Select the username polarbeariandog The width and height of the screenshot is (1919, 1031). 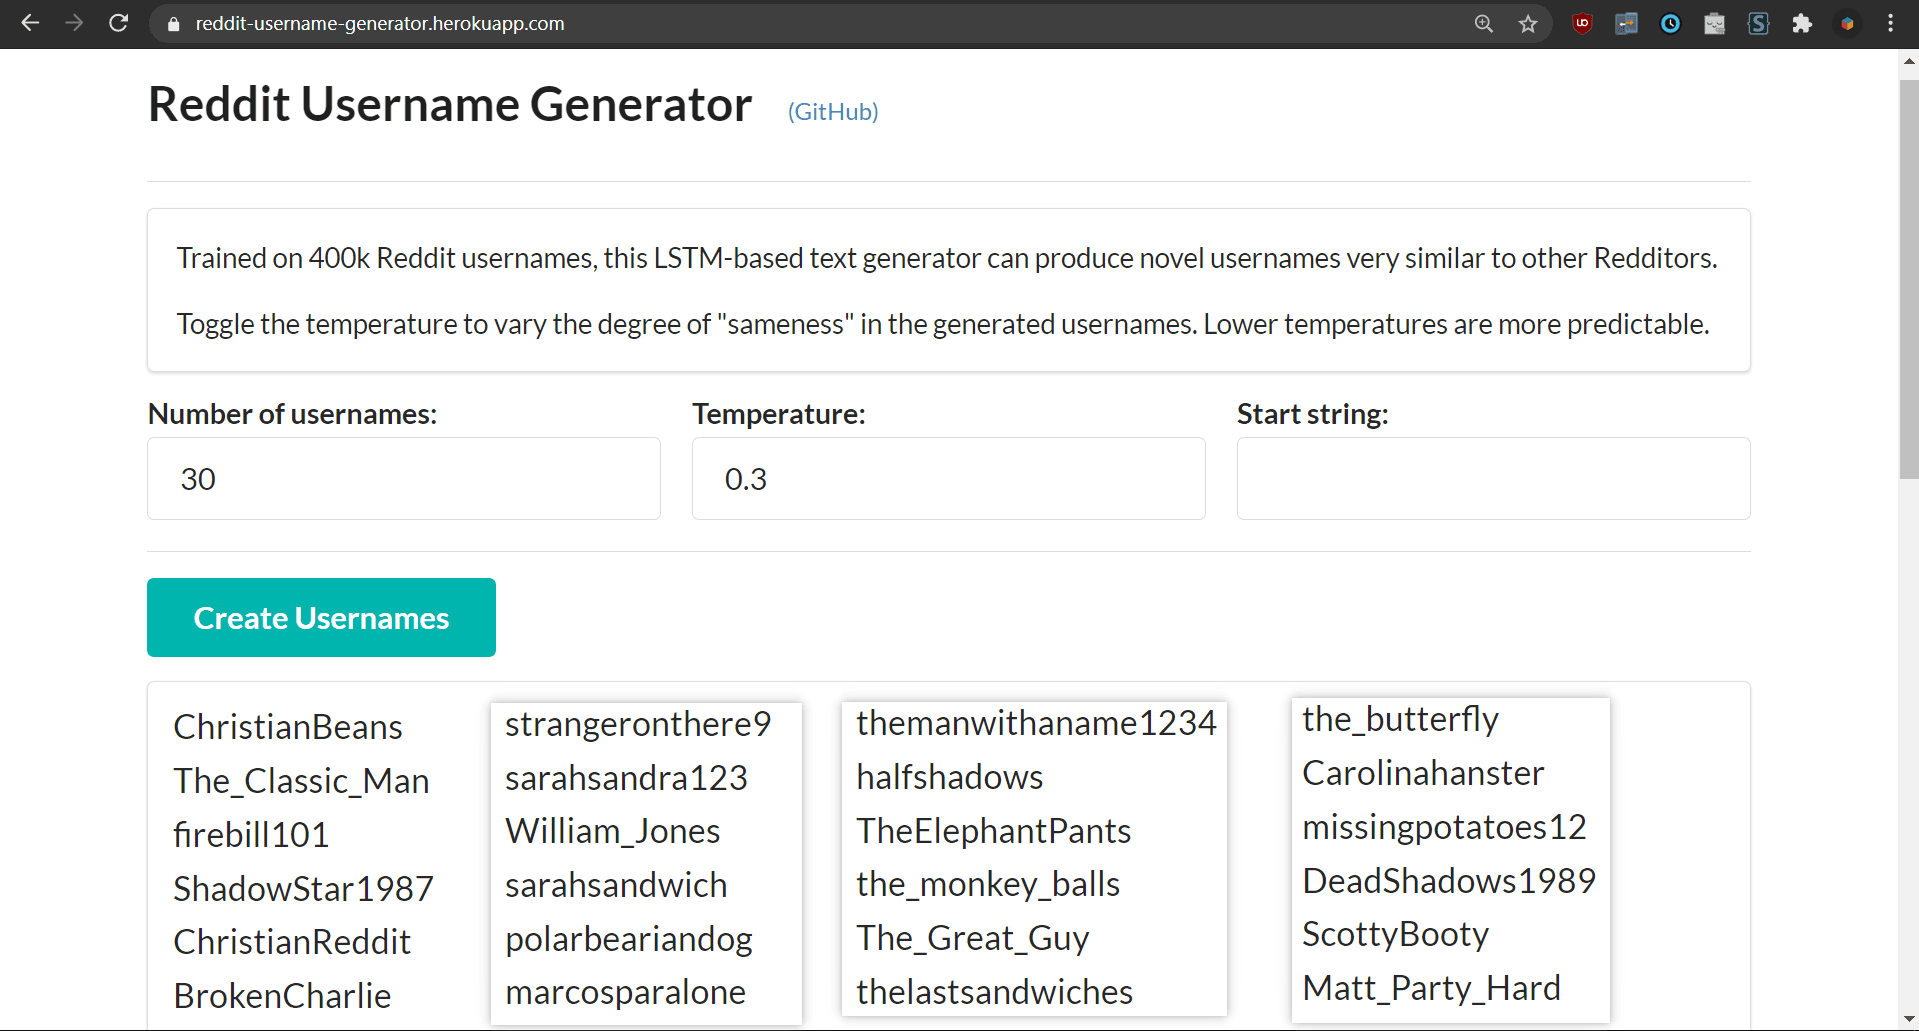click(x=629, y=939)
